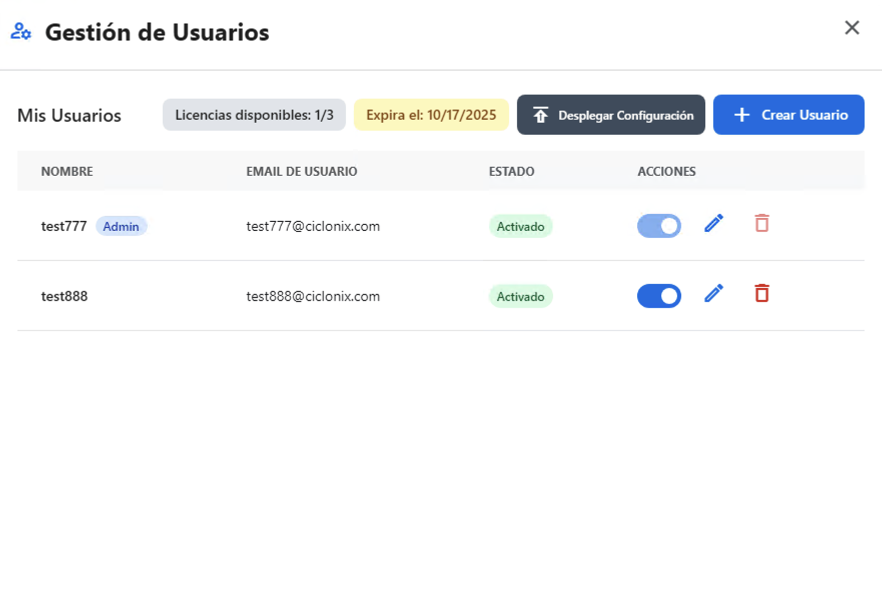The height and width of the screenshot is (610, 882).
Task: Disable the toggle switch for test777
Action: (x=659, y=226)
